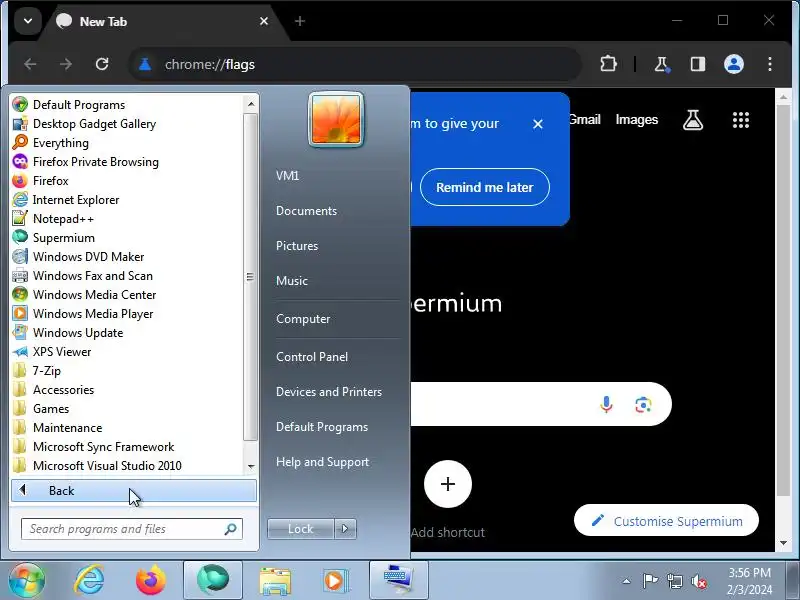Click the programs list scroll down arrow
Screen dimensions: 800x600
click(x=251, y=466)
